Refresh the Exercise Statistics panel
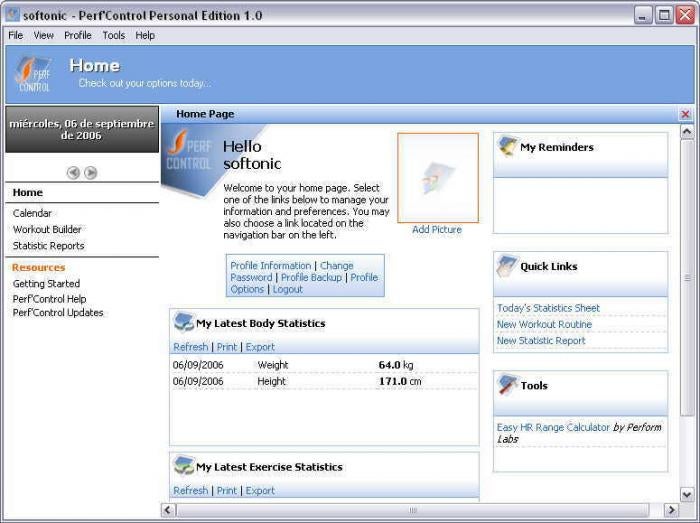Viewport: 700px width, 523px height. point(191,490)
